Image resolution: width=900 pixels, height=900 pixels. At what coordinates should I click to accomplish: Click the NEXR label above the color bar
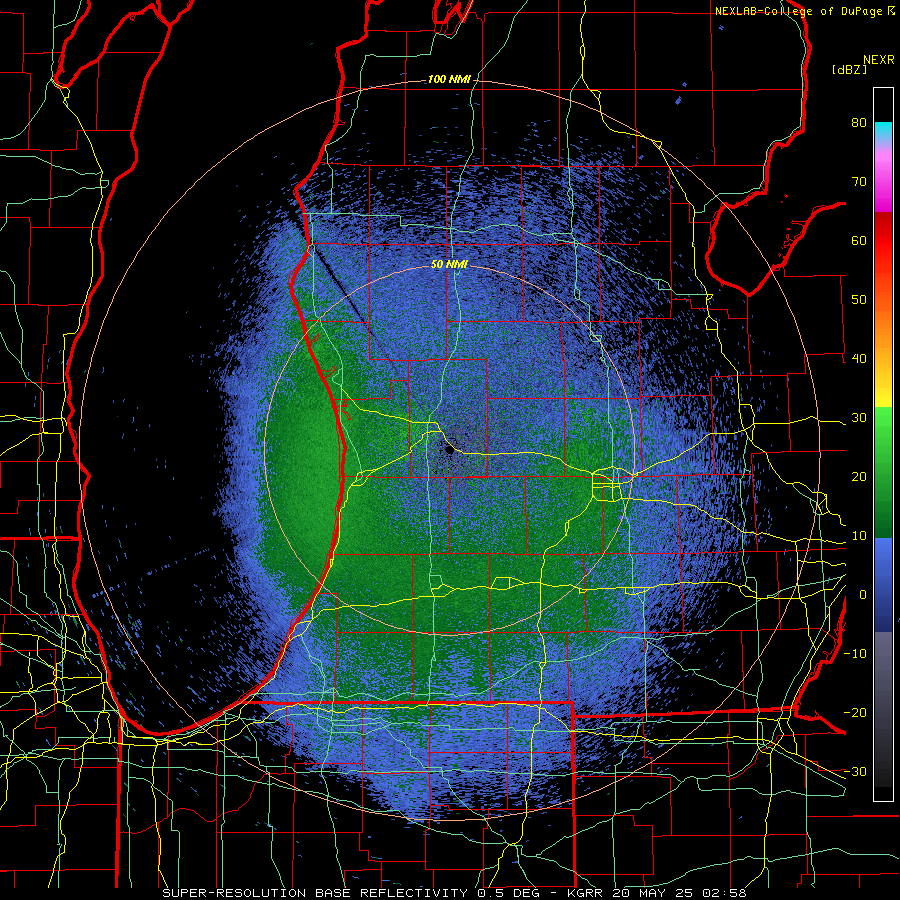879,59
